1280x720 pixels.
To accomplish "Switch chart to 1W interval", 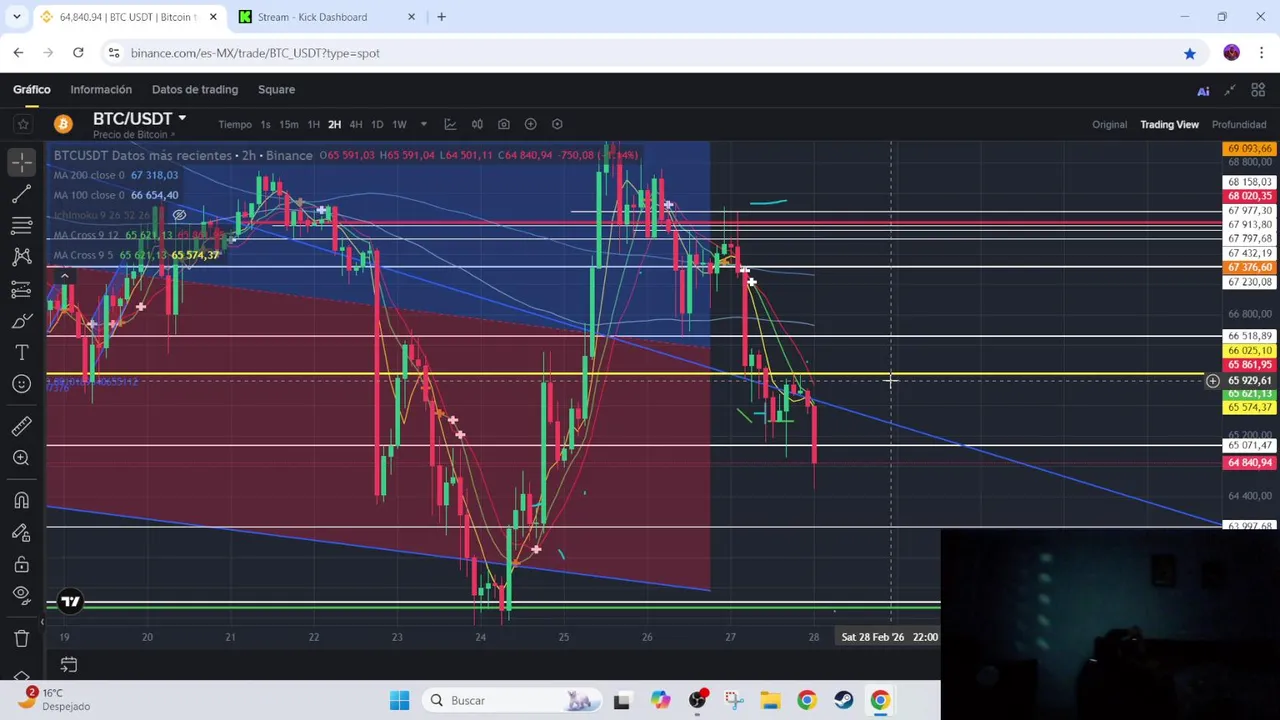I will coord(399,124).
